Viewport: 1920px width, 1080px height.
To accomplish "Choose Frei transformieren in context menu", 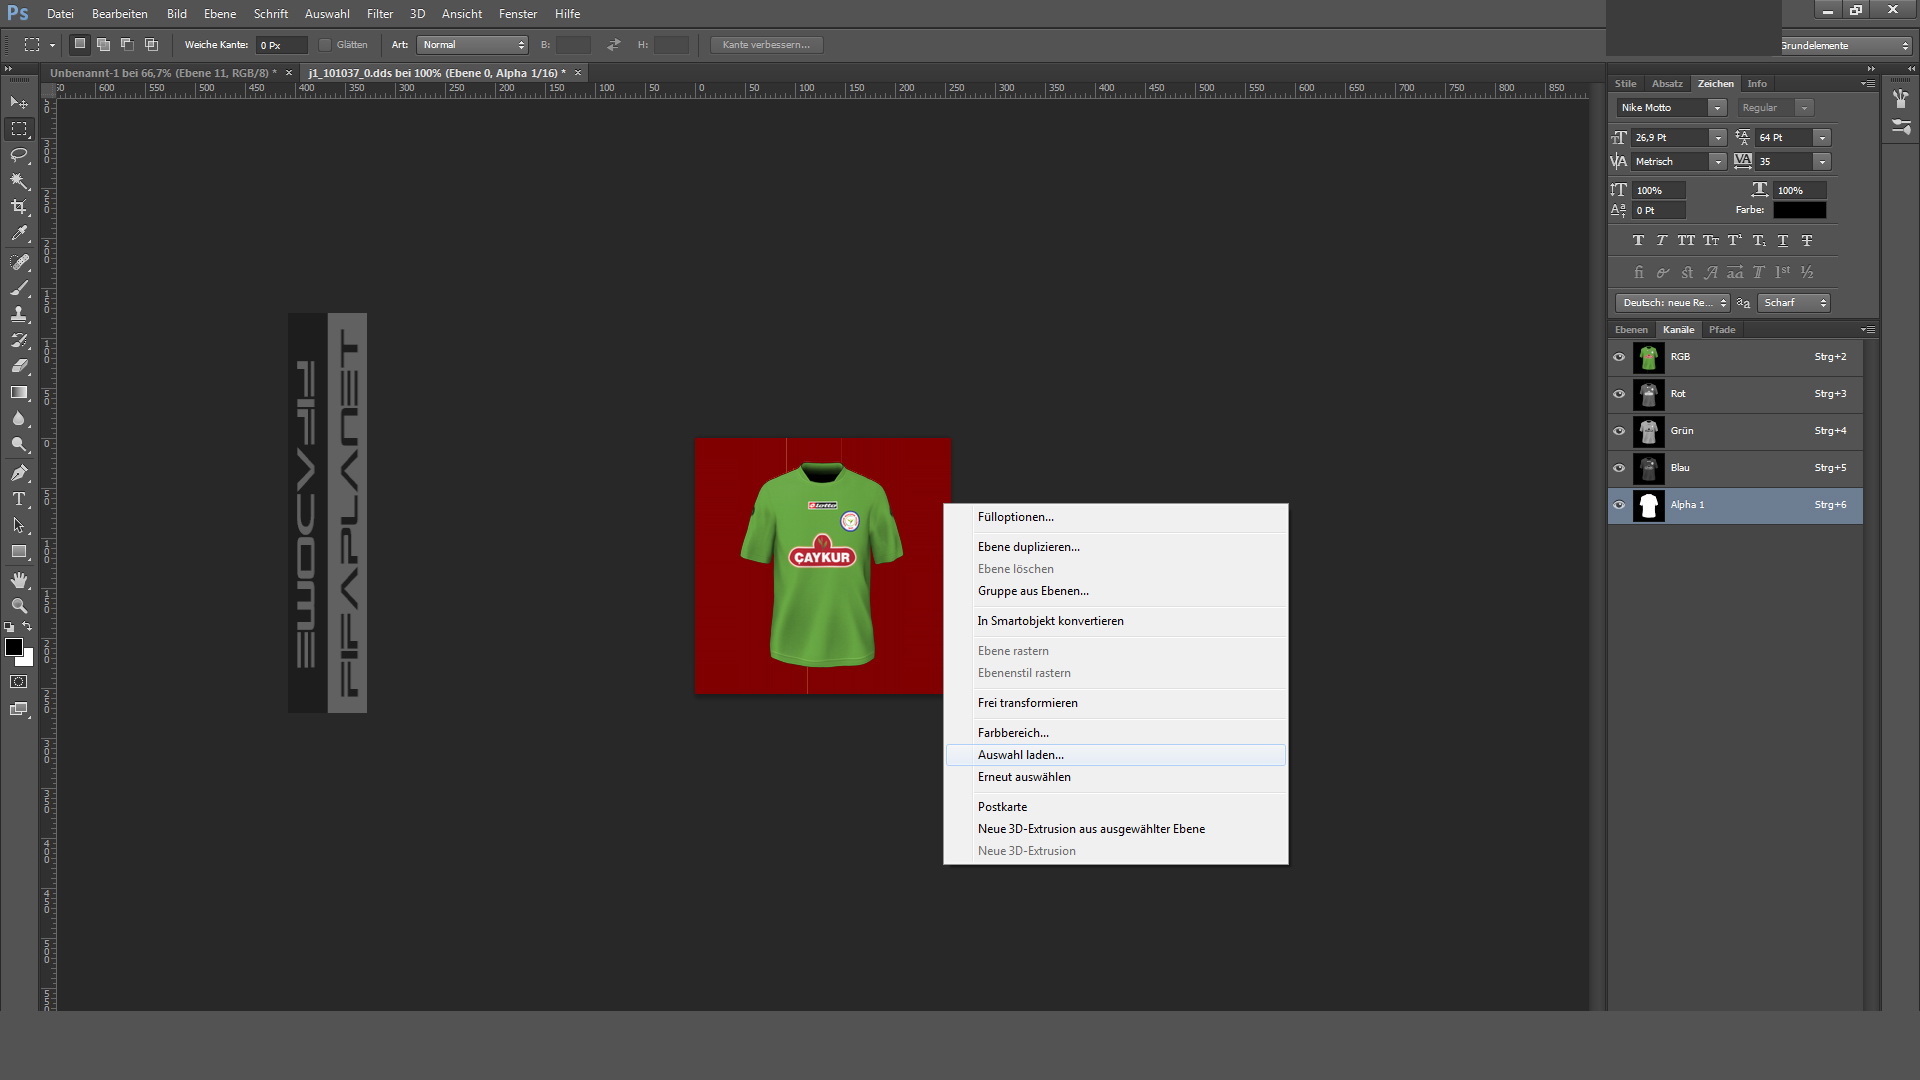I will pyautogui.click(x=1115, y=703).
